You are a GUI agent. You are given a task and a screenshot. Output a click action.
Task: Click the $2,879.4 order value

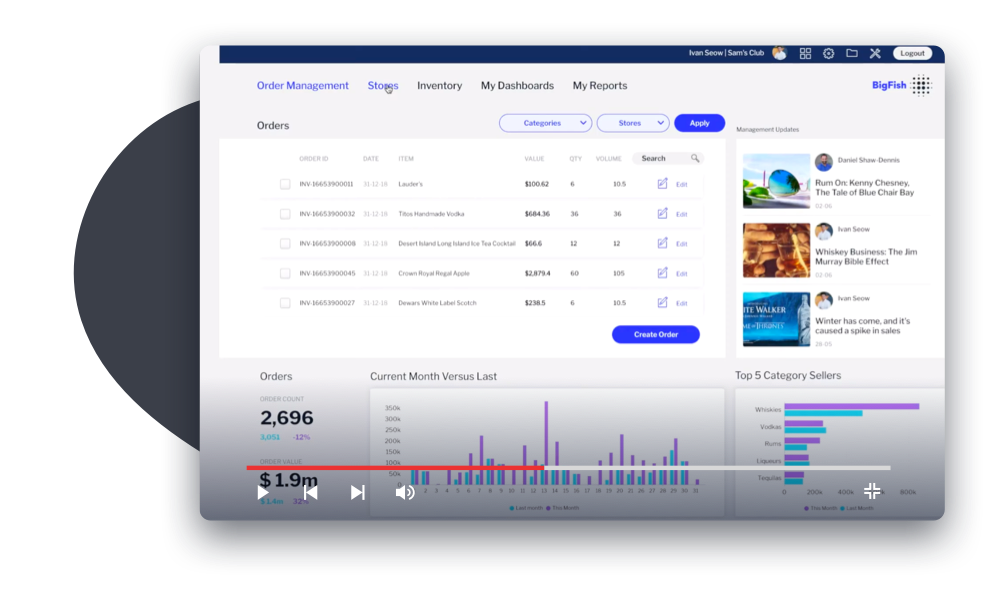pyautogui.click(x=538, y=273)
